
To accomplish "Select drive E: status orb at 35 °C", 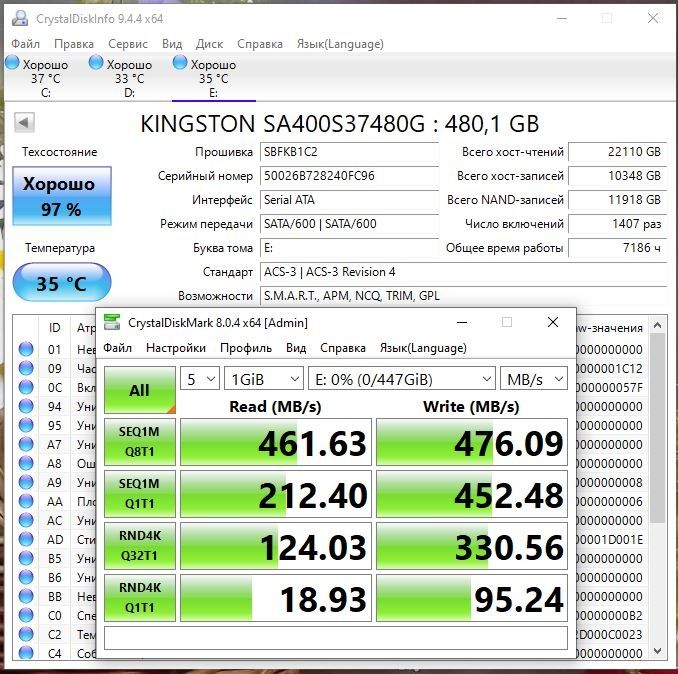I will pyautogui.click(x=180, y=63).
